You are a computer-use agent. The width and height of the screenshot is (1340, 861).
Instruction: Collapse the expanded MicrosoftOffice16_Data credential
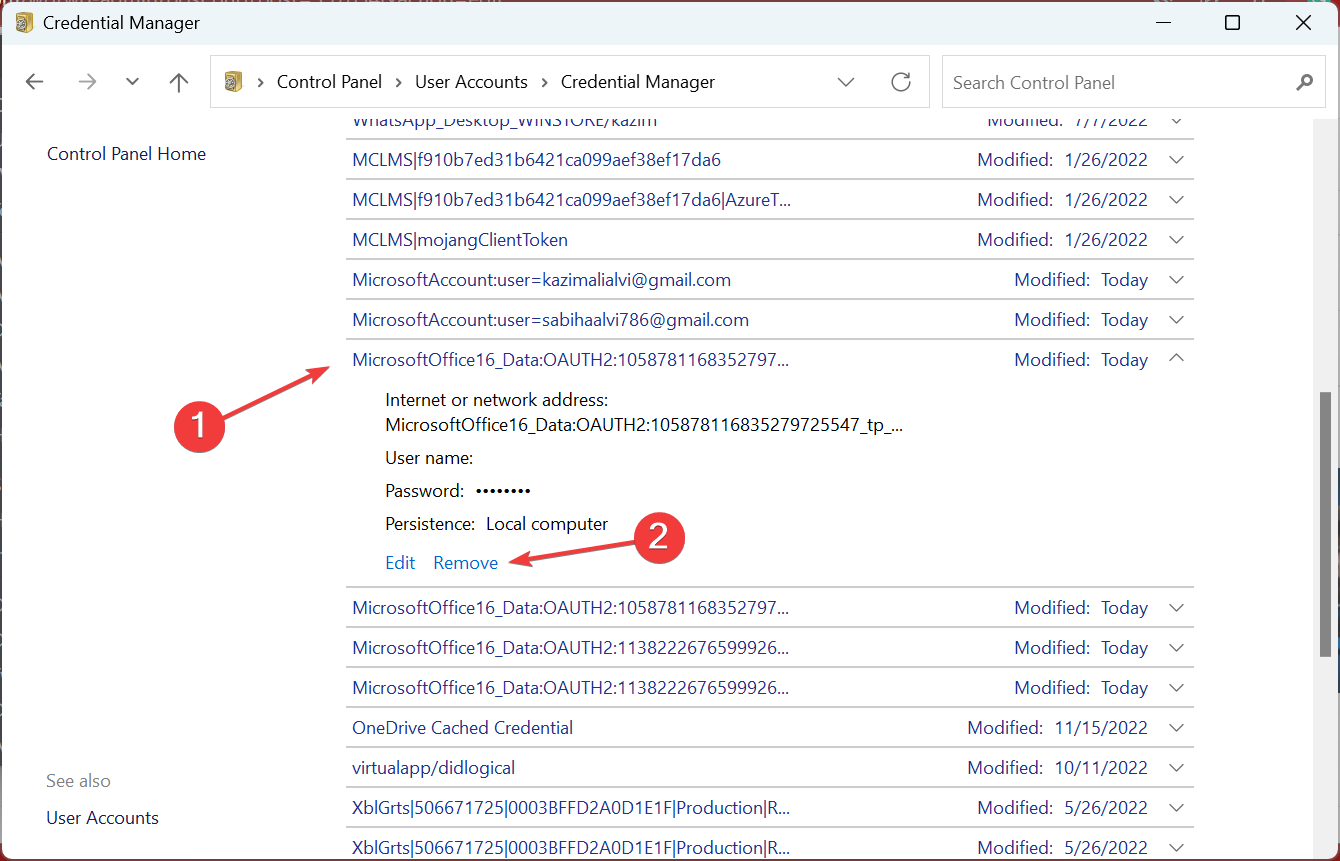coord(1176,359)
